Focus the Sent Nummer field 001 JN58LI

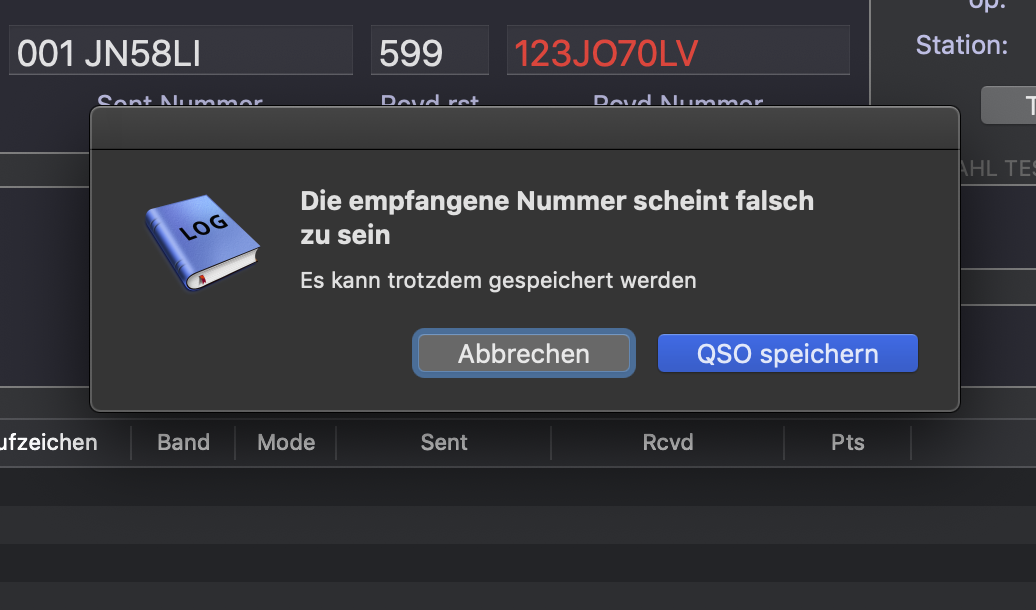click(180, 51)
